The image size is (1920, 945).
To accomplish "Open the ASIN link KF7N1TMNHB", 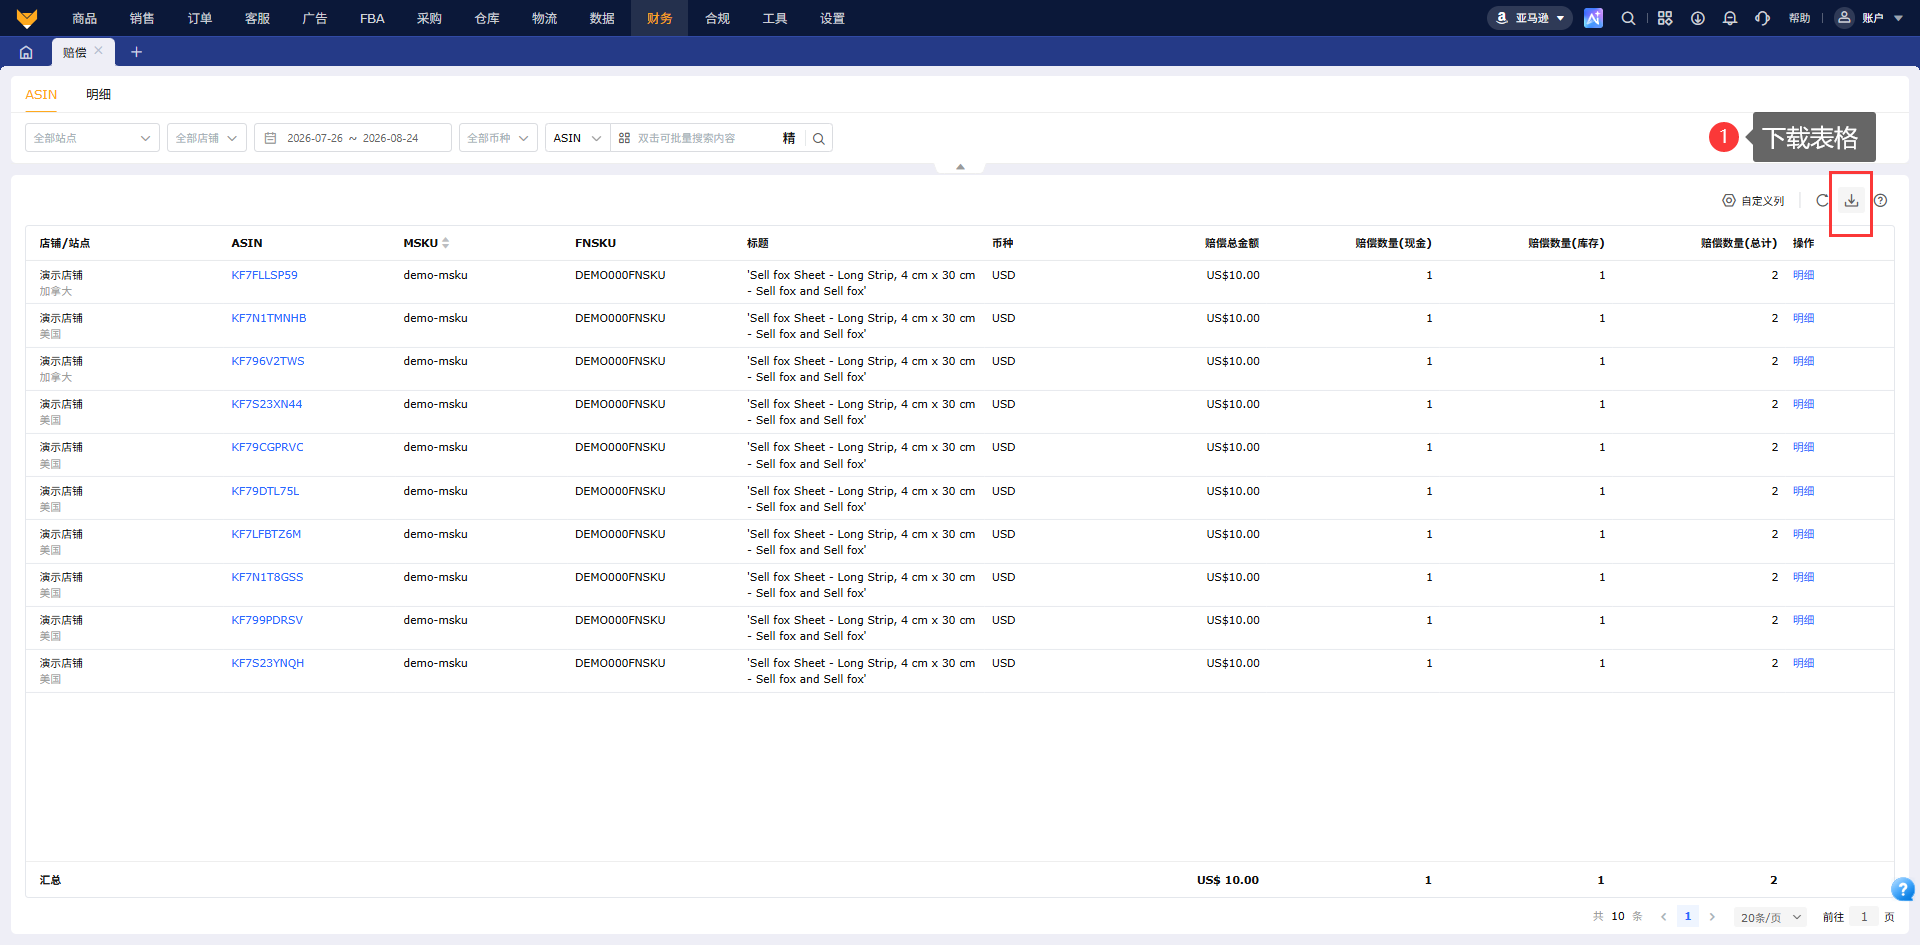I will tap(269, 318).
